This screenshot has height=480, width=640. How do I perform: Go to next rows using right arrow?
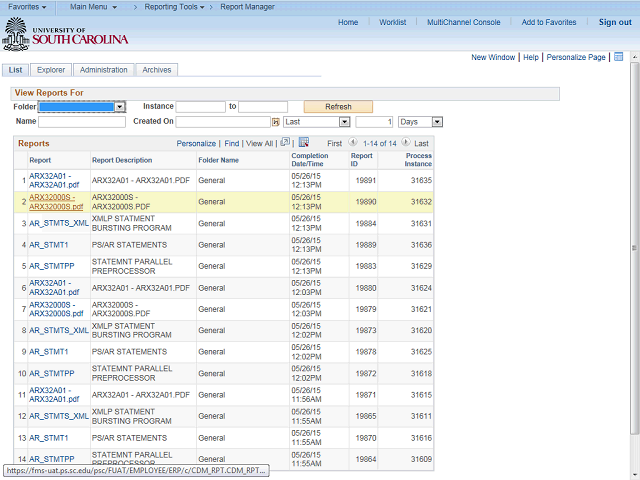[x=406, y=143]
